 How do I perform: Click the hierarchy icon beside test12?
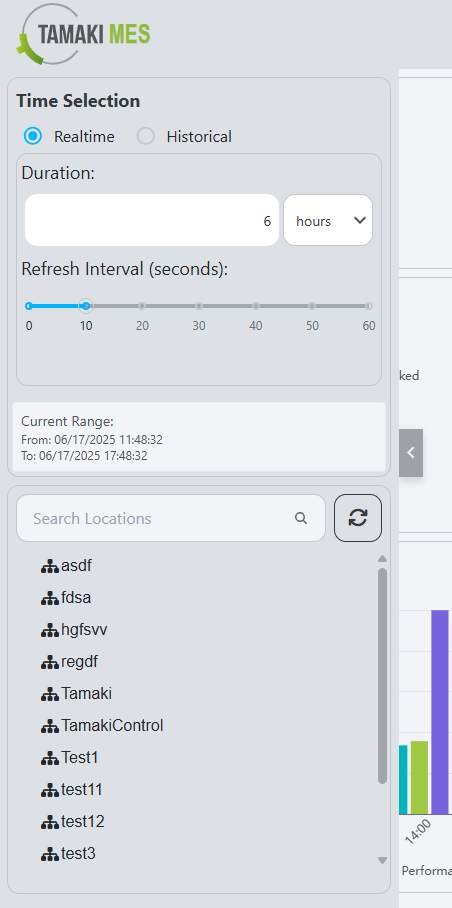point(50,822)
